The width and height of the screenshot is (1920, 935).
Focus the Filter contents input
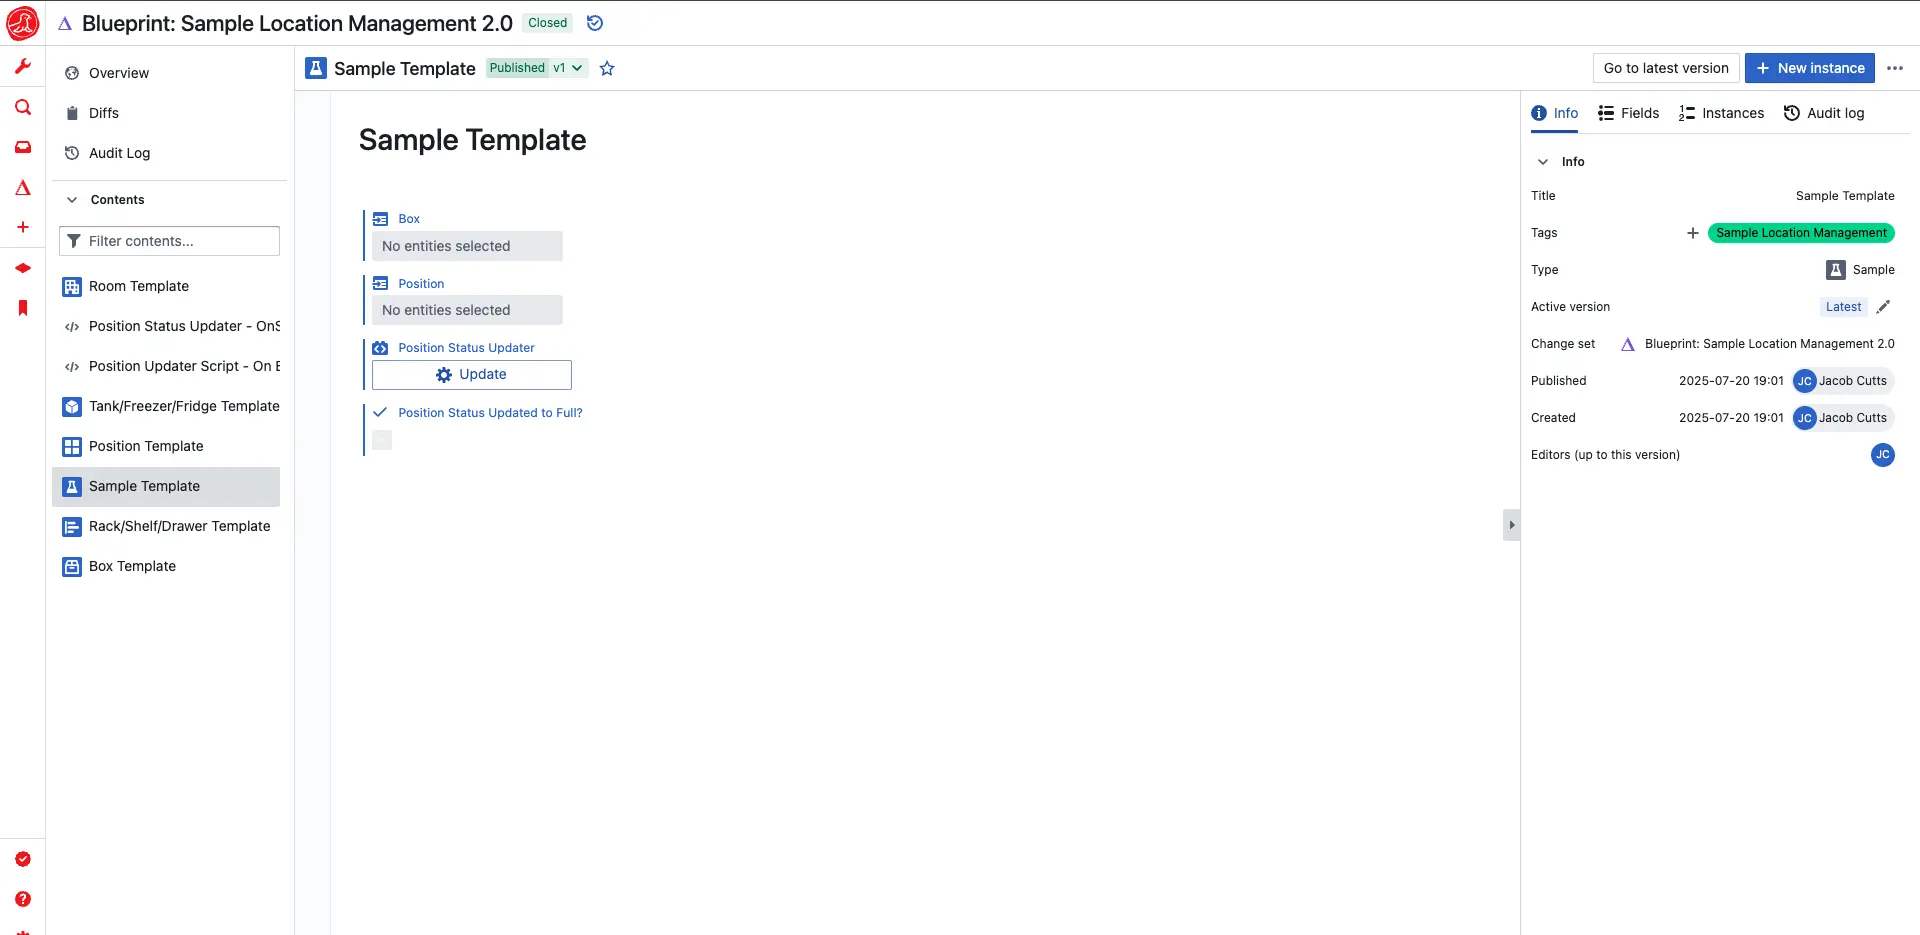pos(169,241)
